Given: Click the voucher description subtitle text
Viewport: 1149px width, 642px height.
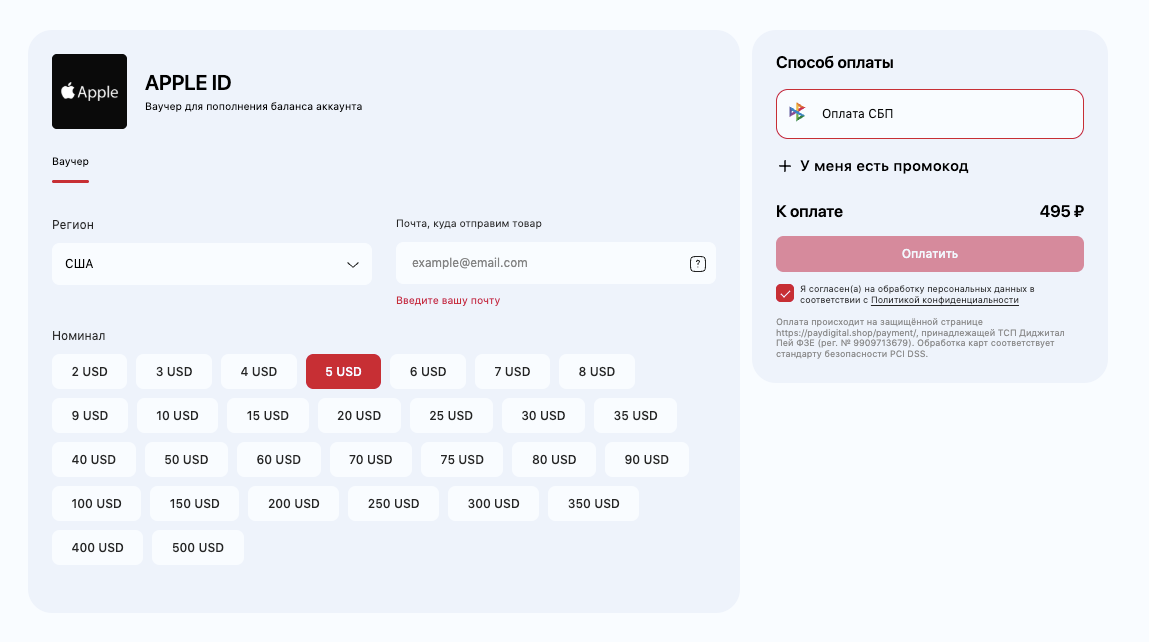Looking at the screenshot, I should 254,107.
